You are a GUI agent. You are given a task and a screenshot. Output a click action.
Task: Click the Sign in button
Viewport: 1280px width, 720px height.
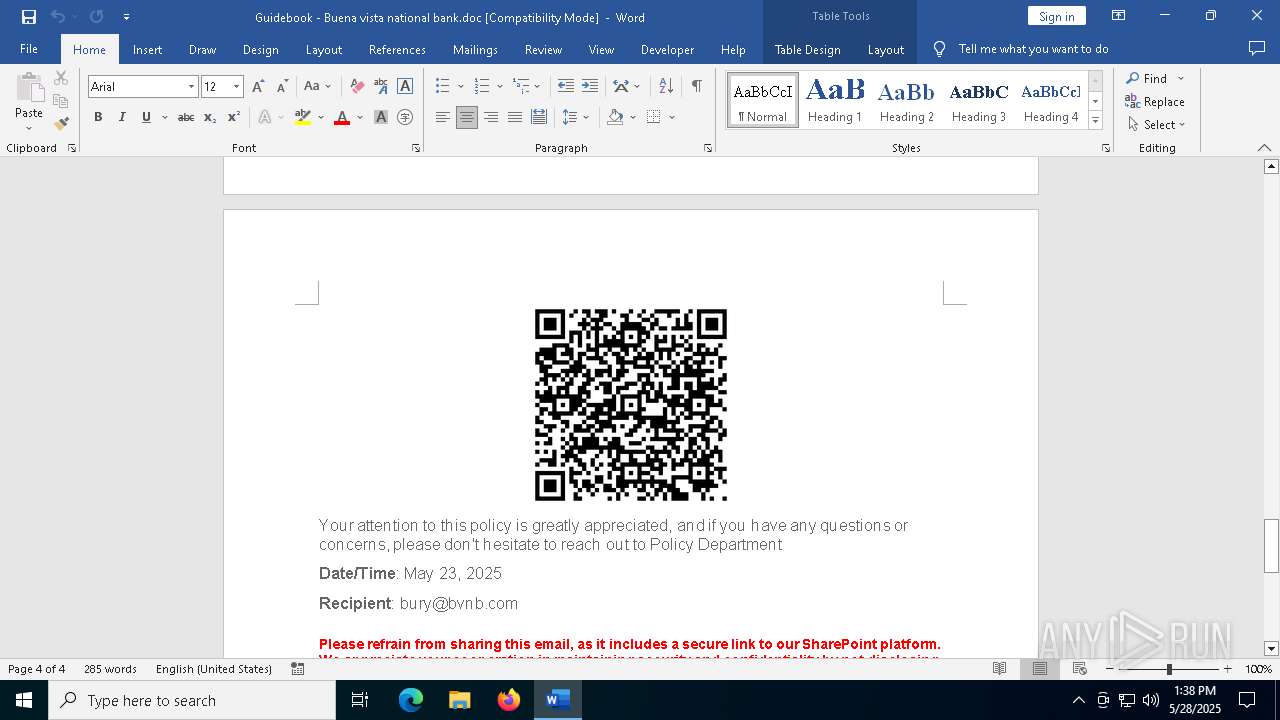point(1056,16)
